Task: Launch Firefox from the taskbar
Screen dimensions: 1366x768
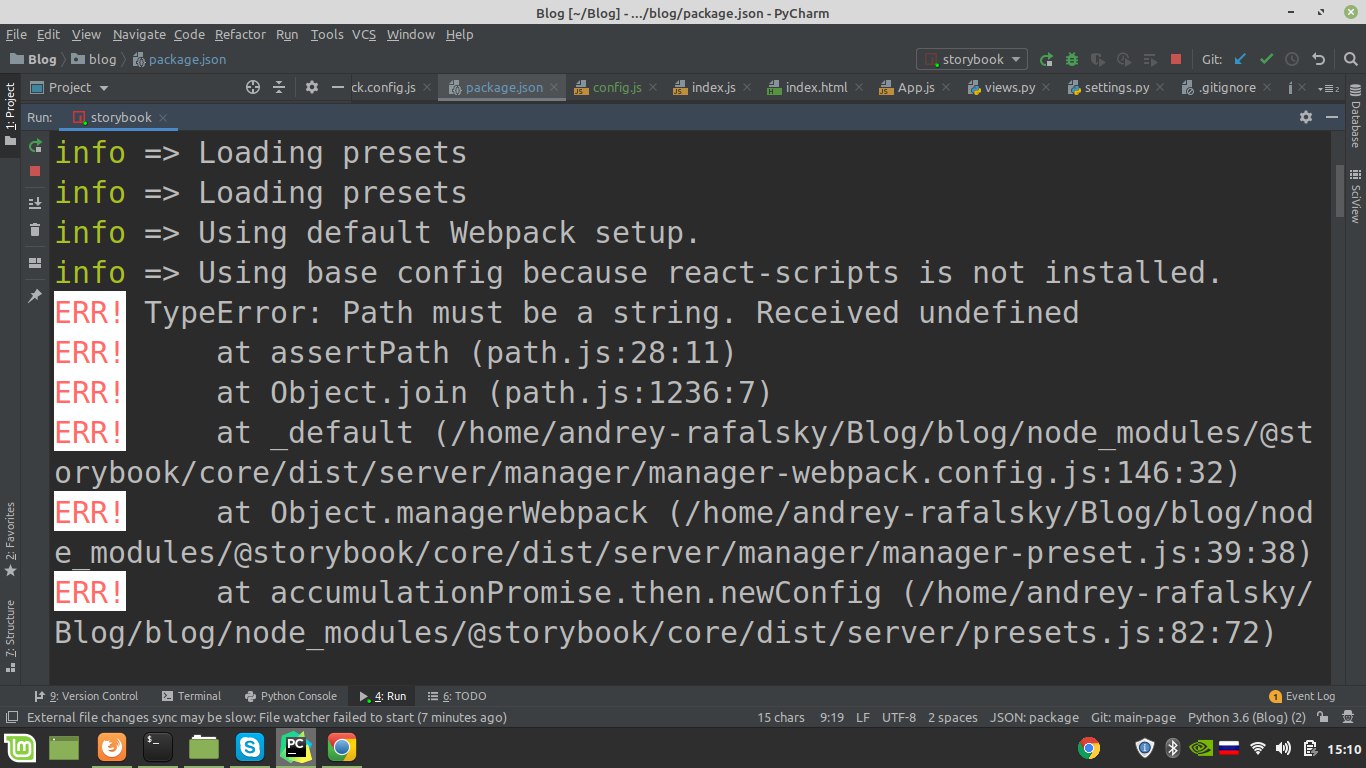Action: (111, 747)
